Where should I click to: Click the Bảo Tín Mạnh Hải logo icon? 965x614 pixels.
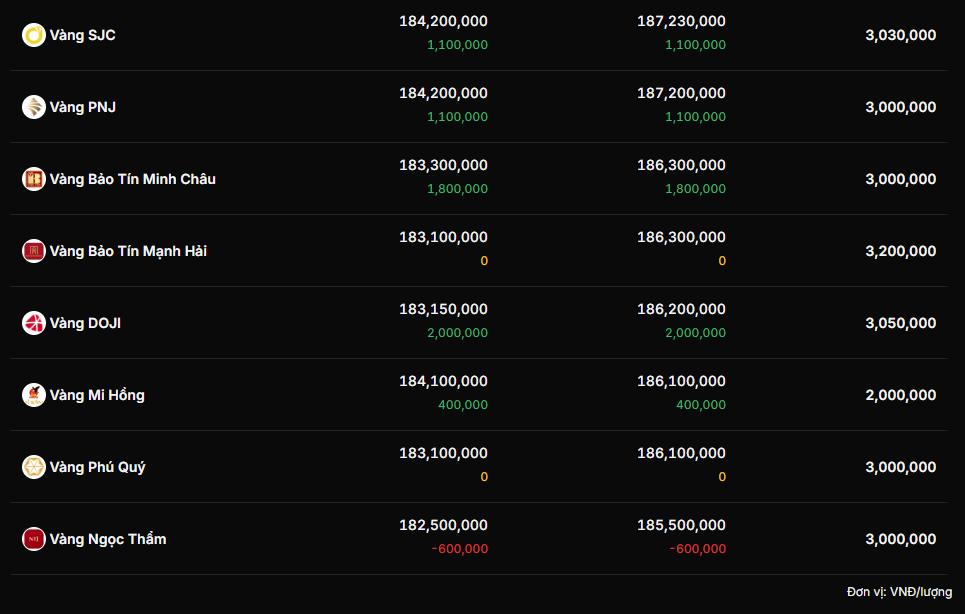point(34,251)
